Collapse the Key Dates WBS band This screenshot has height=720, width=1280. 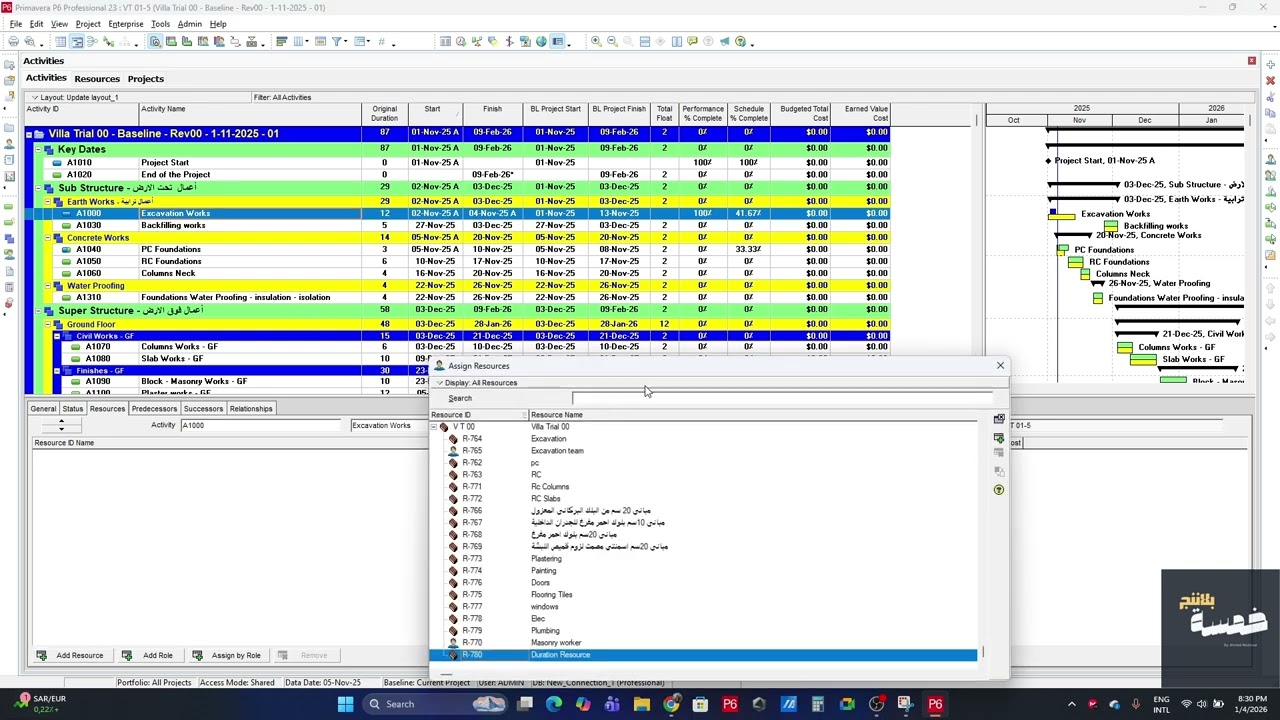coord(38,150)
